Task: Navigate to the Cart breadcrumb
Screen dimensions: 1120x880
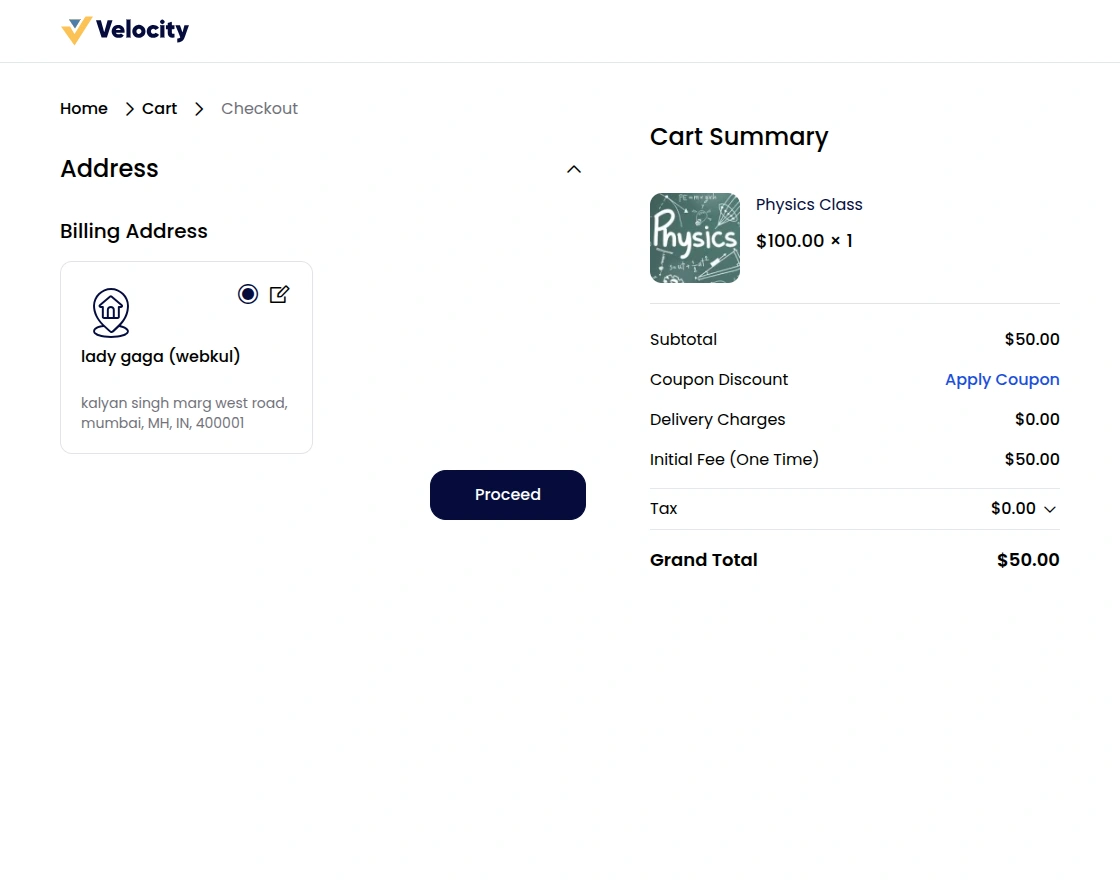Action: tap(159, 109)
